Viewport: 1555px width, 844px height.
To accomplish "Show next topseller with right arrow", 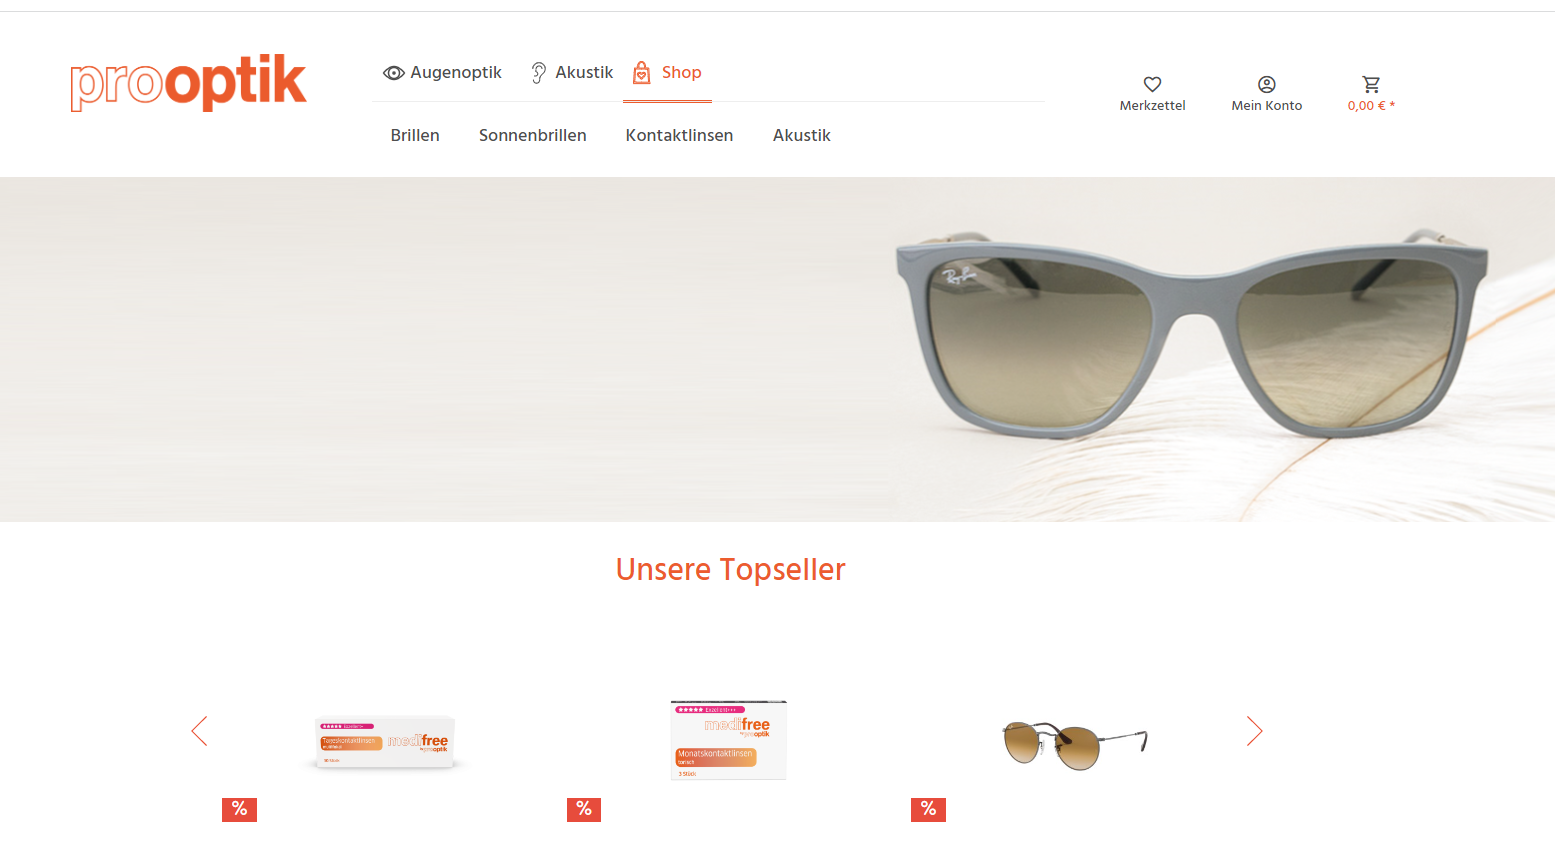I will point(1254,731).
